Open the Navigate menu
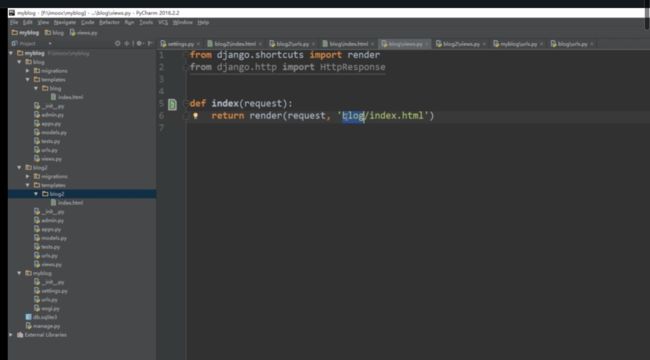Image resolution: width=650 pixels, height=360 pixels. click(65, 22)
